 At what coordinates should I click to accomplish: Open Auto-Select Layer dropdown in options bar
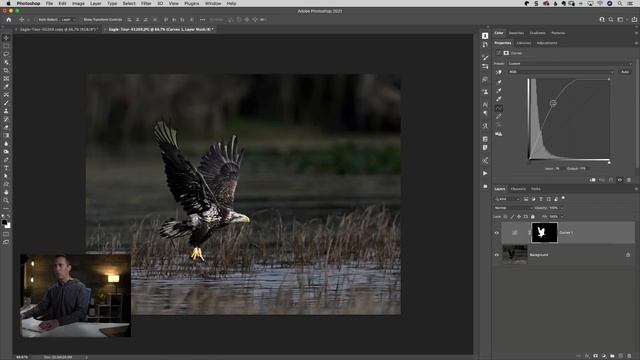68,20
